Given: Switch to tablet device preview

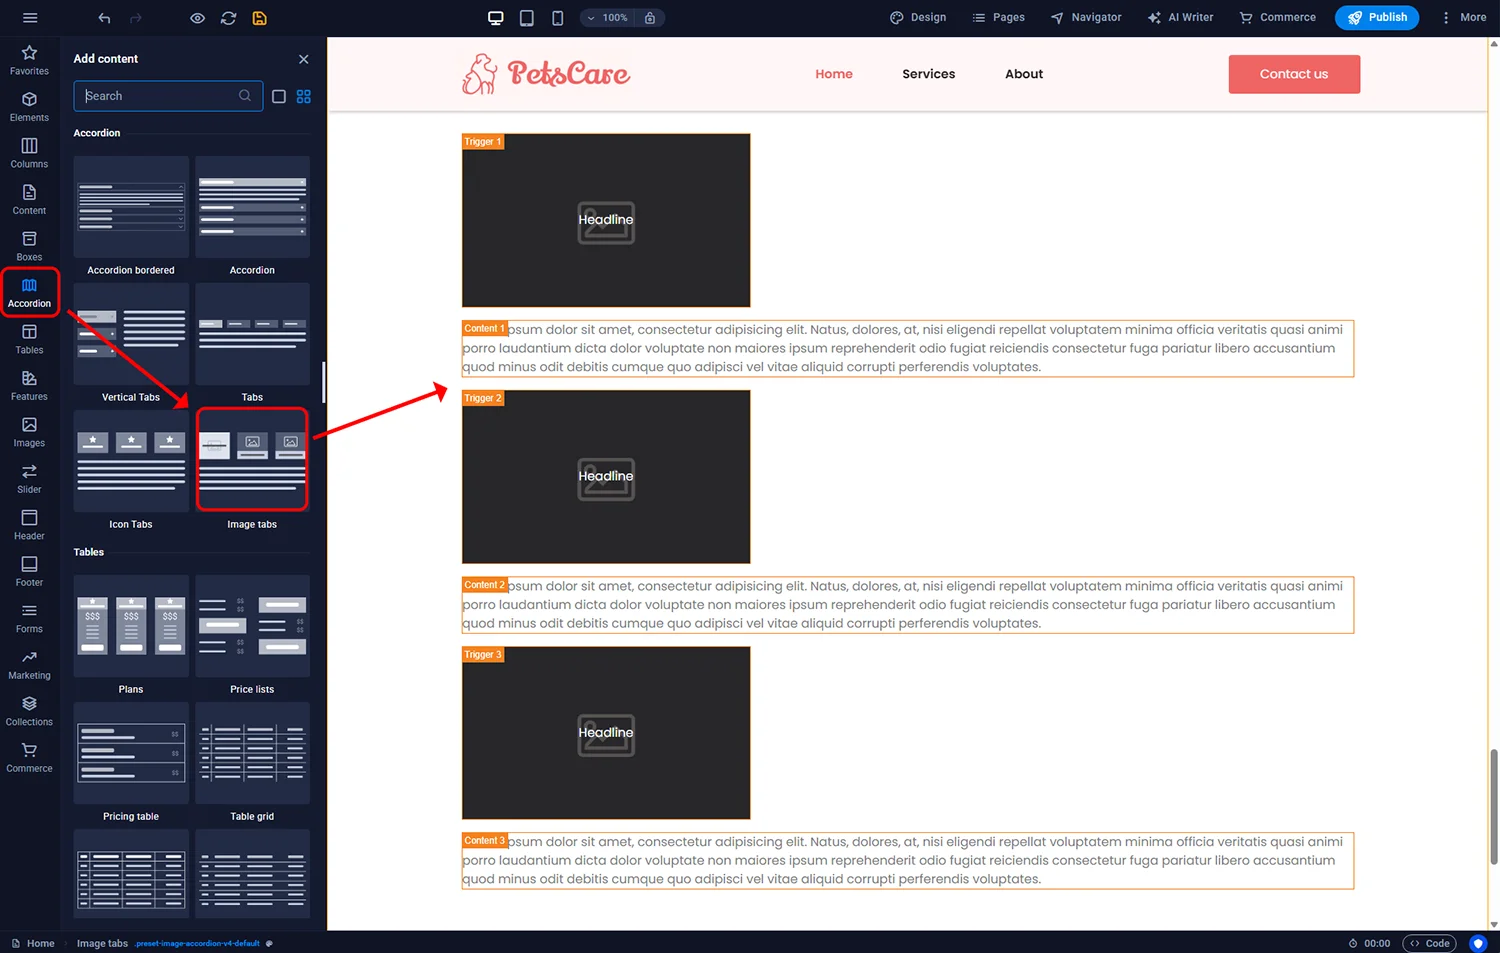Looking at the screenshot, I should pos(527,18).
